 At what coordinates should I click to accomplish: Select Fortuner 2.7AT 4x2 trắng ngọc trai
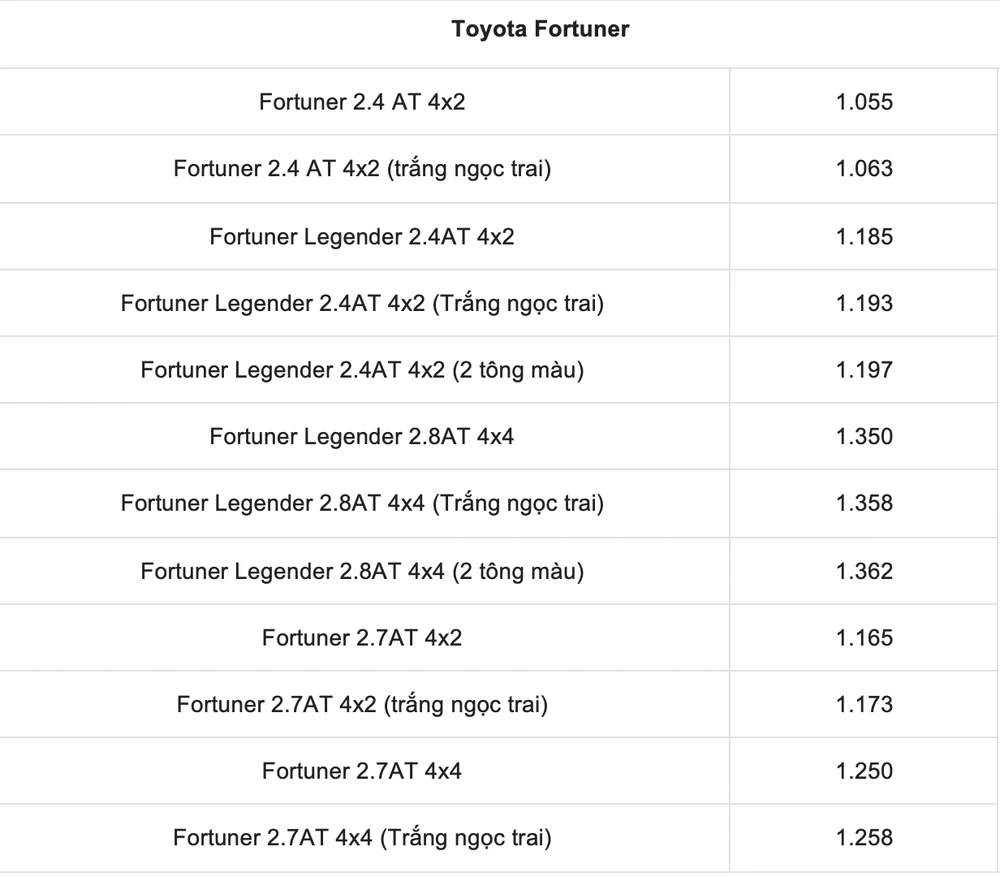(362, 705)
